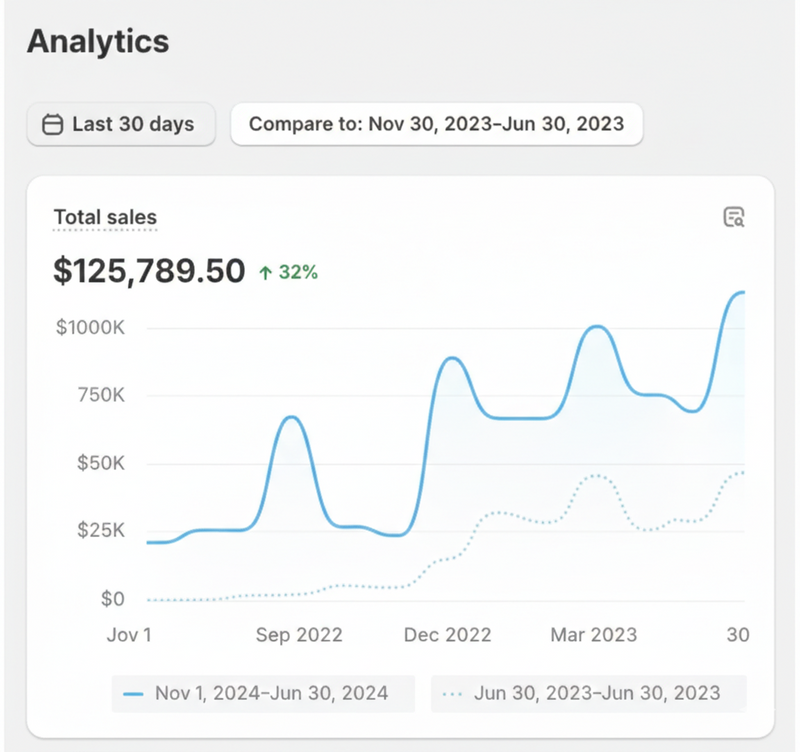Click the calendar icon beside Last 30 days
This screenshot has height=752, width=800.
pos(52,125)
